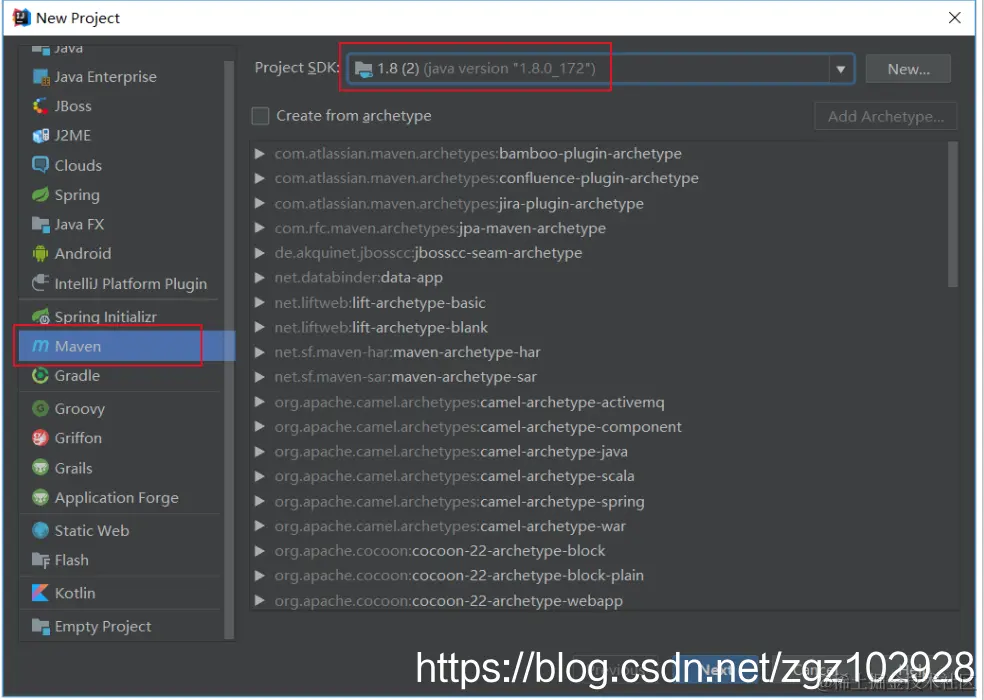Pick the Kotlin logo icon
The width and height of the screenshot is (984, 700).
[41, 593]
